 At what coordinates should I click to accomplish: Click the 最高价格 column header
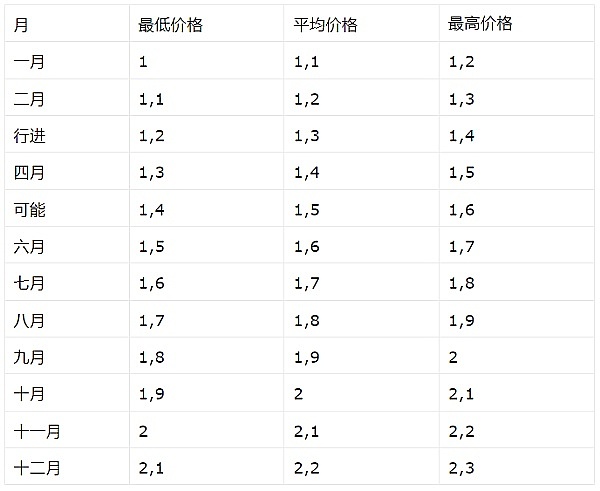point(481,25)
